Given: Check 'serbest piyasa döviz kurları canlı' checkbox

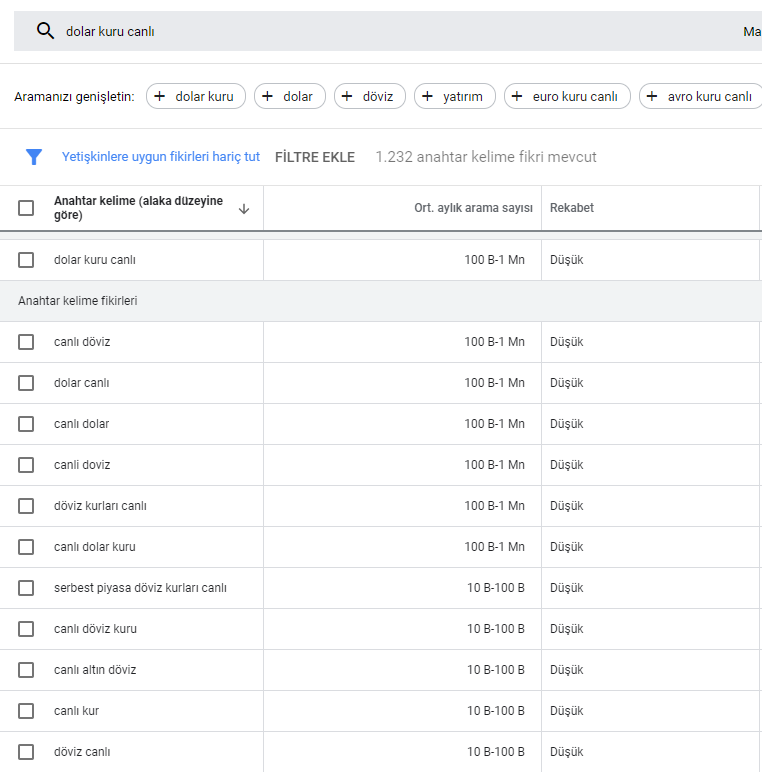Looking at the screenshot, I should click(26, 587).
